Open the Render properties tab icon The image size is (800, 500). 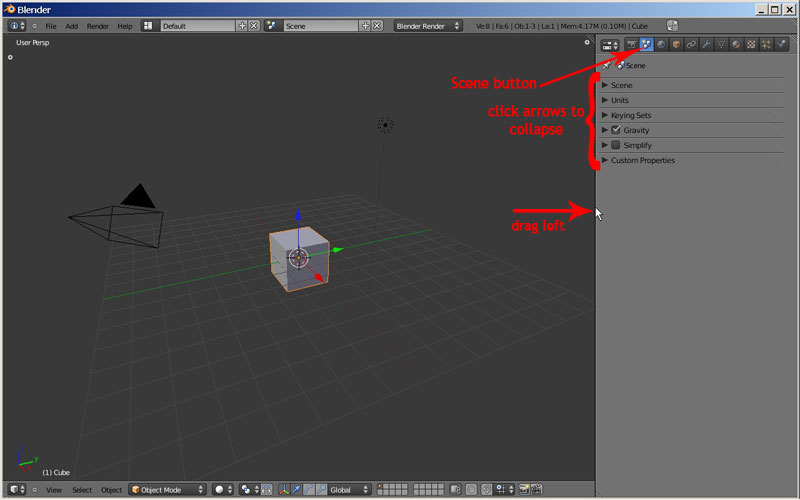click(x=632, y=45)
